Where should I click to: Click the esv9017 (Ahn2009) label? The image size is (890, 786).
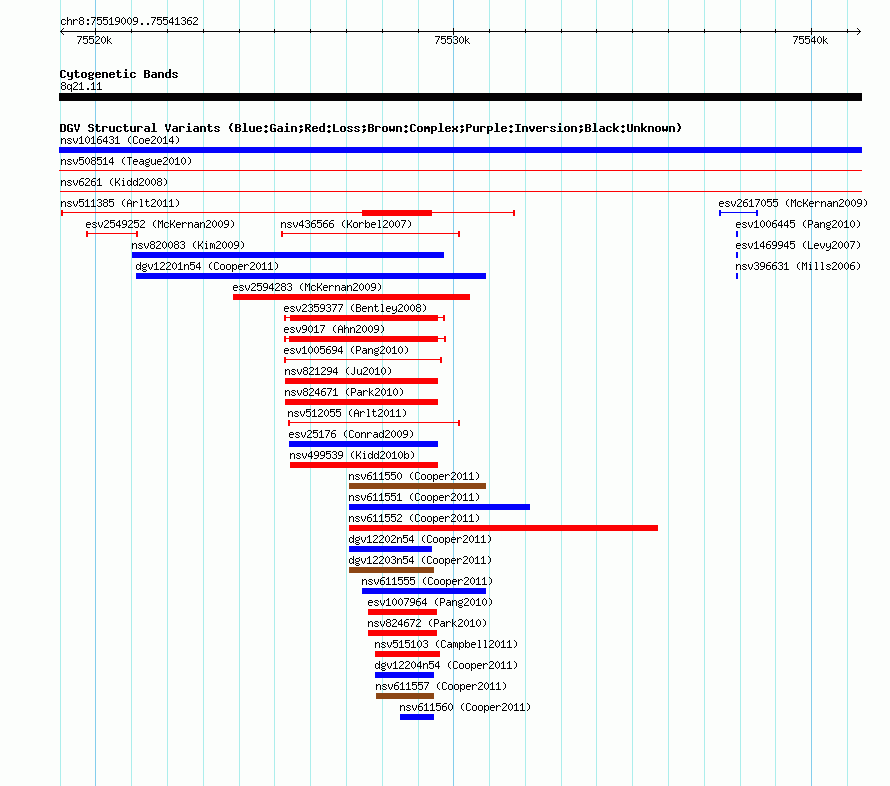[334, 329]
